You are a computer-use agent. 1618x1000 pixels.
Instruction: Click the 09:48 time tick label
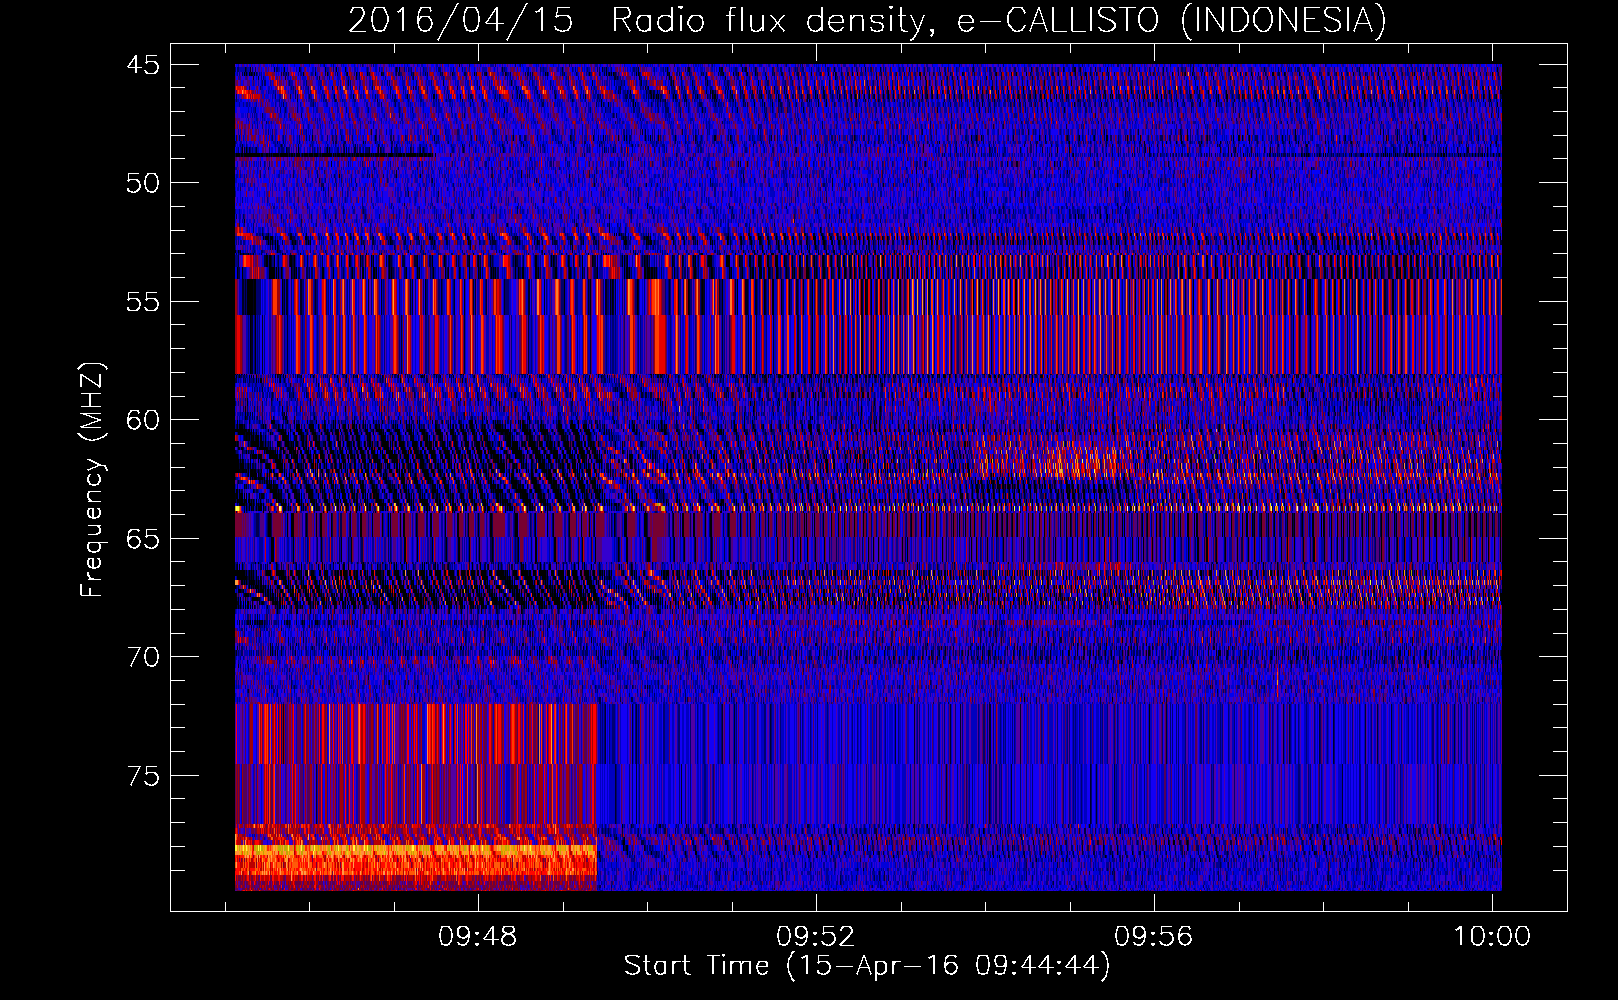(x=478, y=936)
